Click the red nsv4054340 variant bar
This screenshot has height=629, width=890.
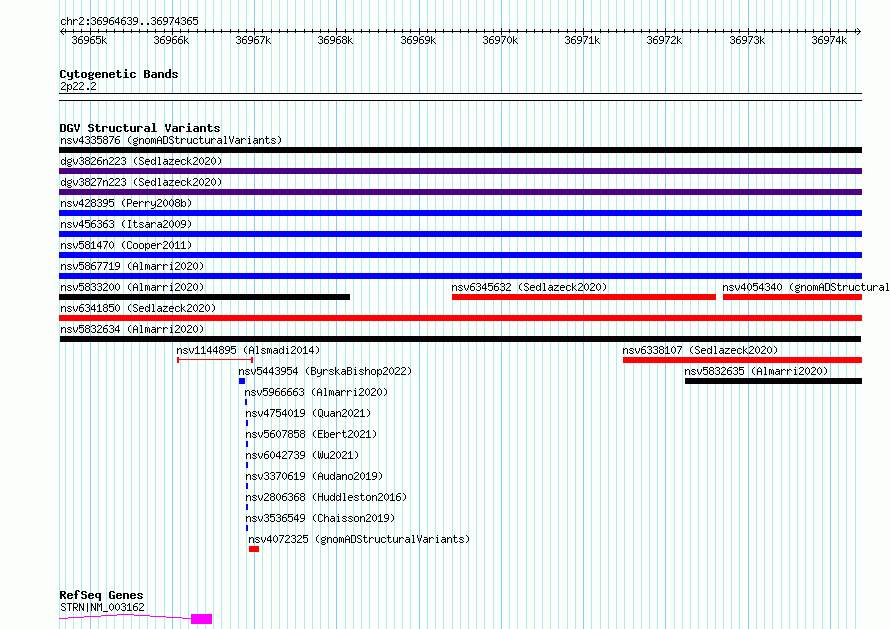tap(792, 297)
